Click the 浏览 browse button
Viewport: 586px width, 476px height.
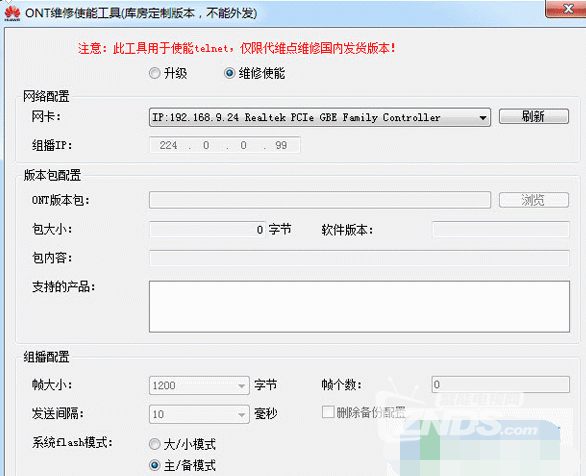point(534,200)
